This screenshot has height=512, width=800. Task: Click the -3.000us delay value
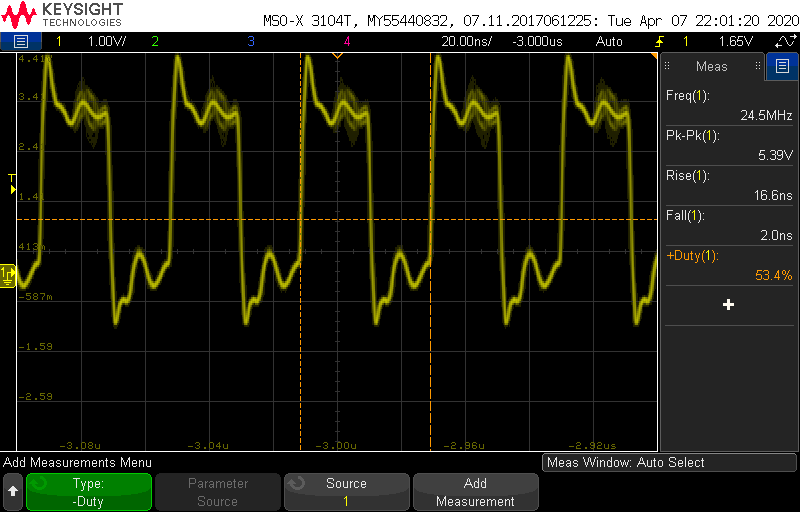(537, 41)
